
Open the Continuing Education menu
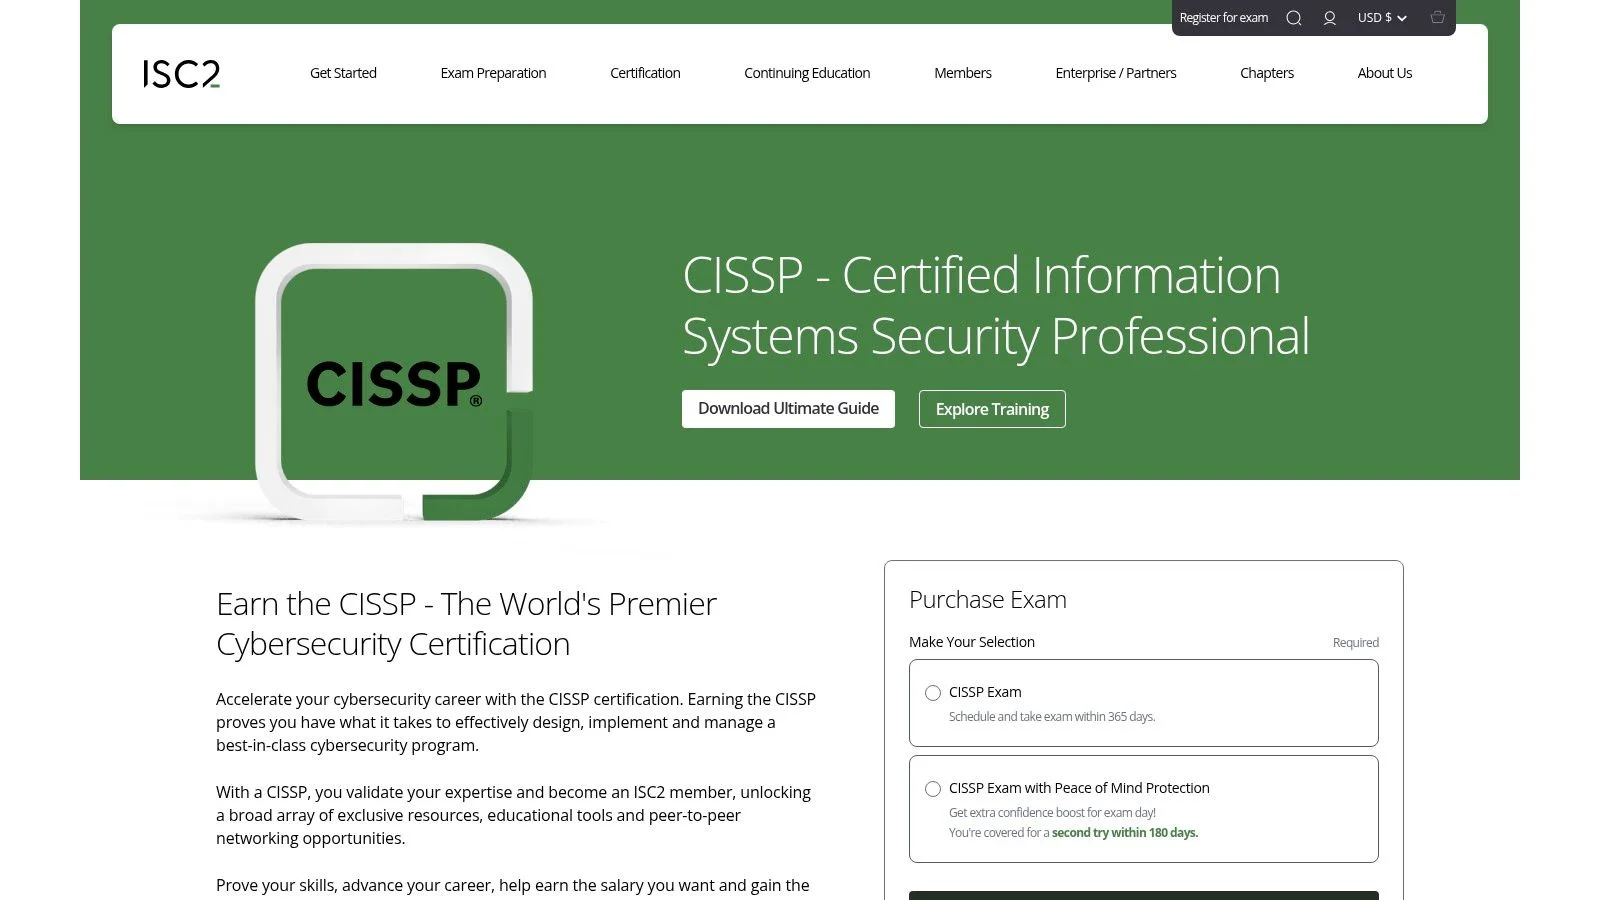(x=807, y=73)
